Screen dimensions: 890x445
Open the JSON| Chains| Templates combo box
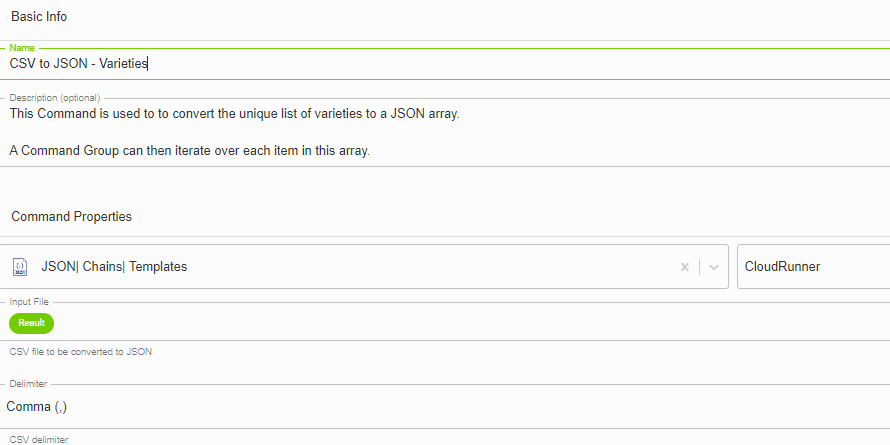[x=364, y=267]
